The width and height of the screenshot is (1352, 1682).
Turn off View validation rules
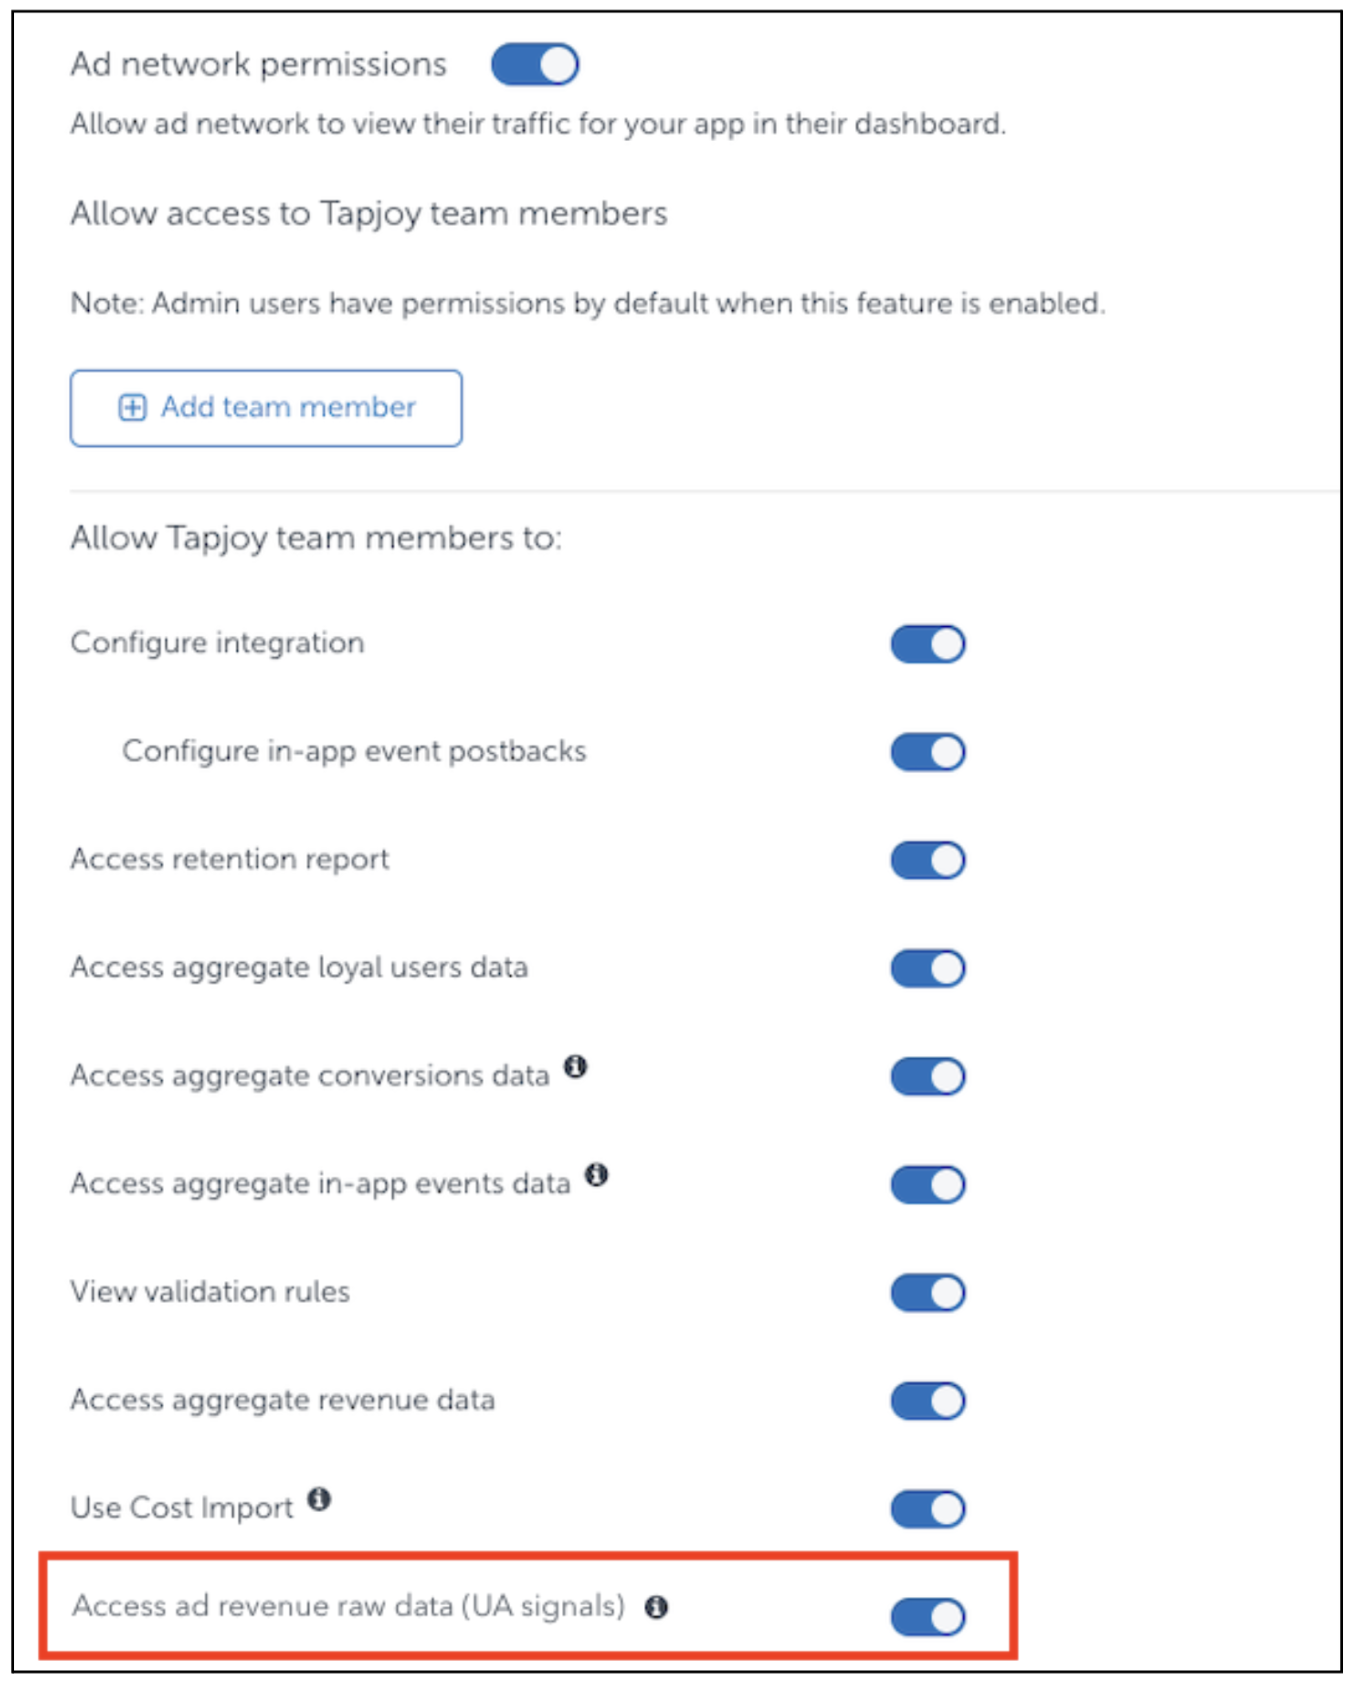[x=928, y=1292]
